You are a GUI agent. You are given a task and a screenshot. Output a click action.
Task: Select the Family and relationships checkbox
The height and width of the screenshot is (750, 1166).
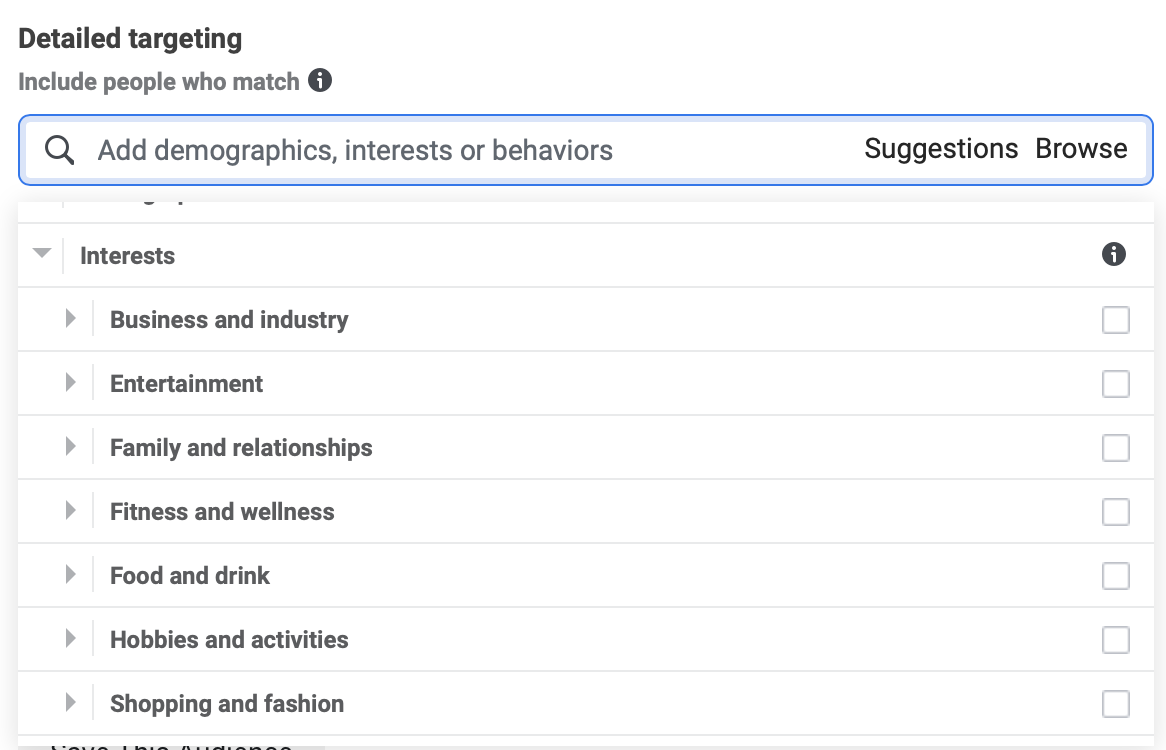coord(1115,448)
